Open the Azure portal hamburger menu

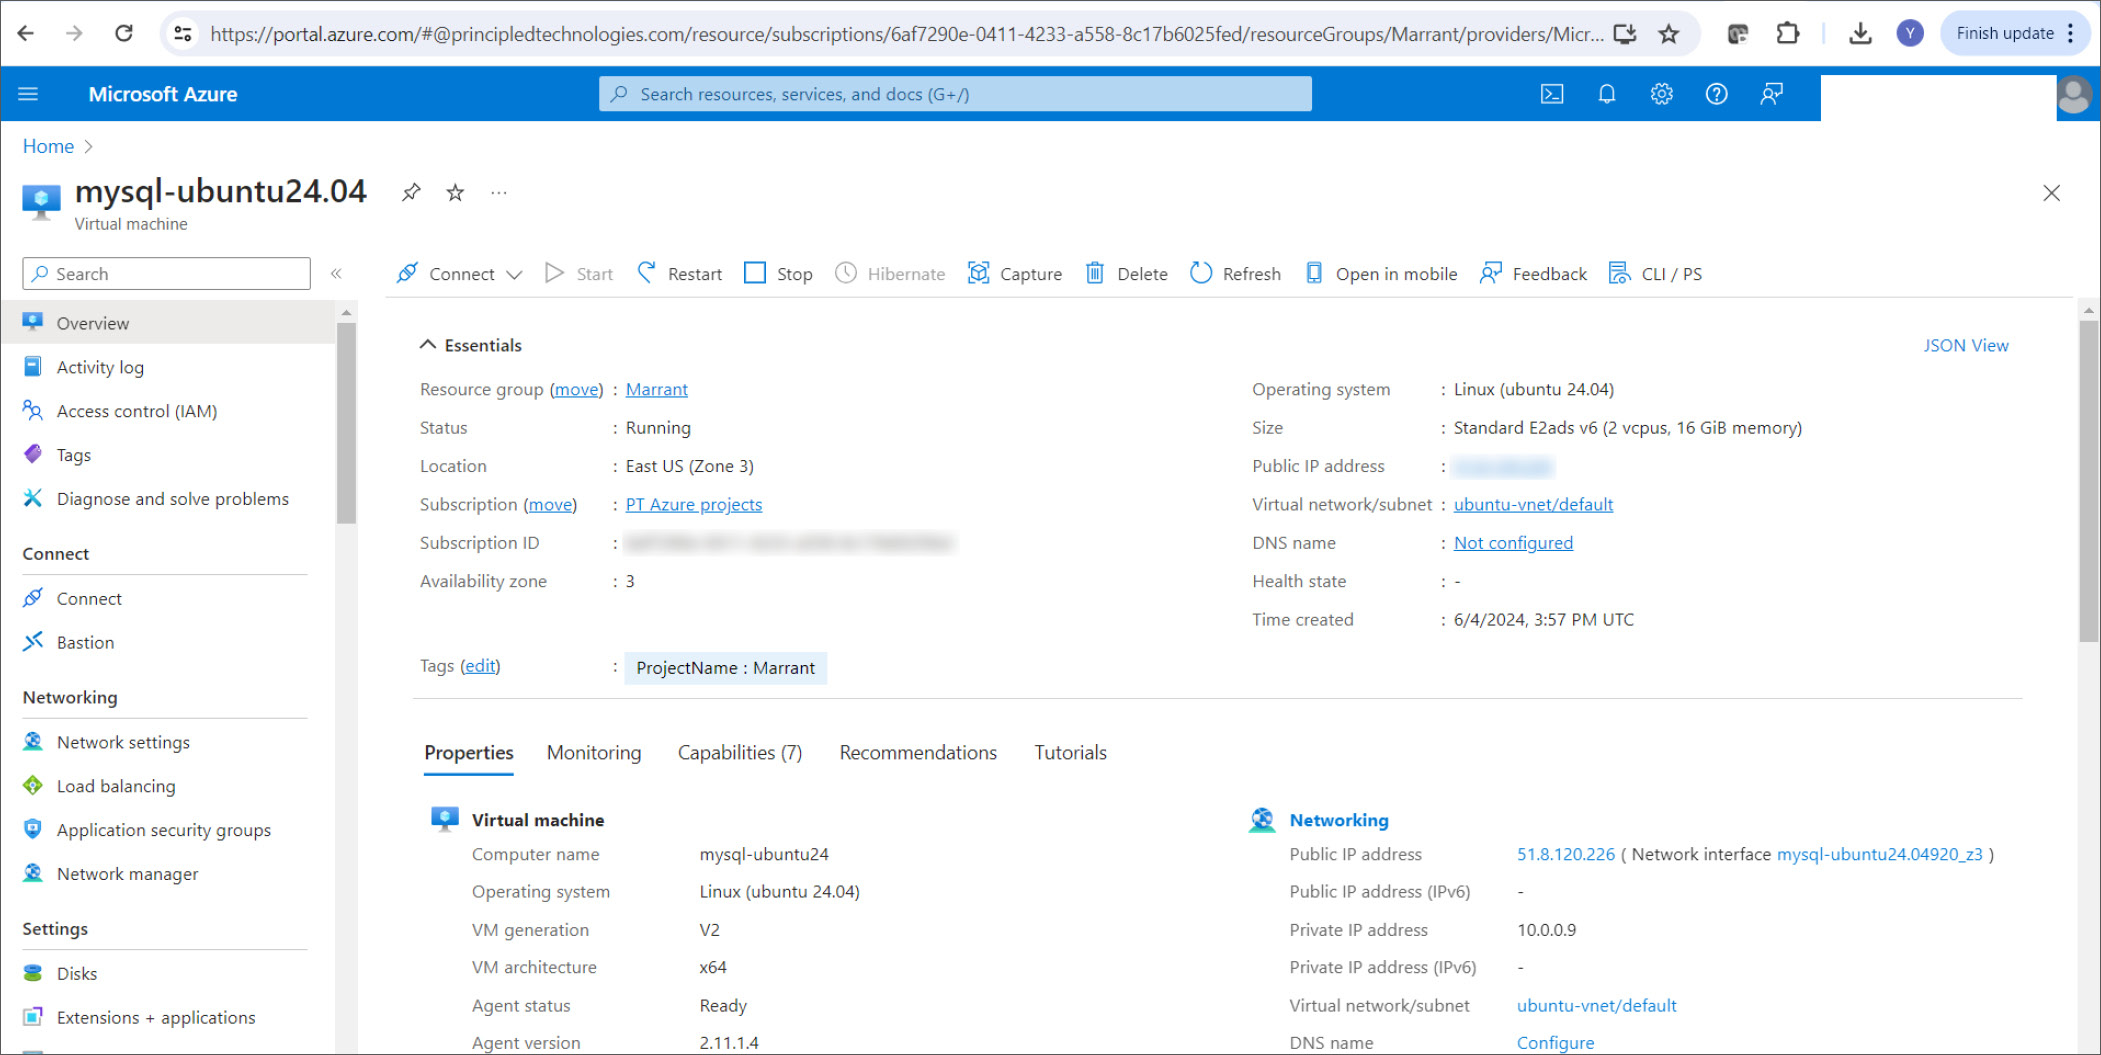(28, 94)
